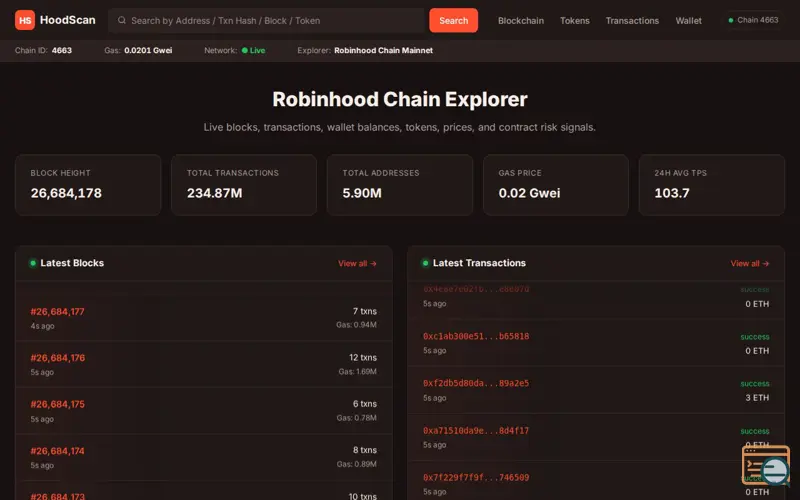800x500 pixels.
Task: Open the Tokens menu
Action: click(574, 20)
